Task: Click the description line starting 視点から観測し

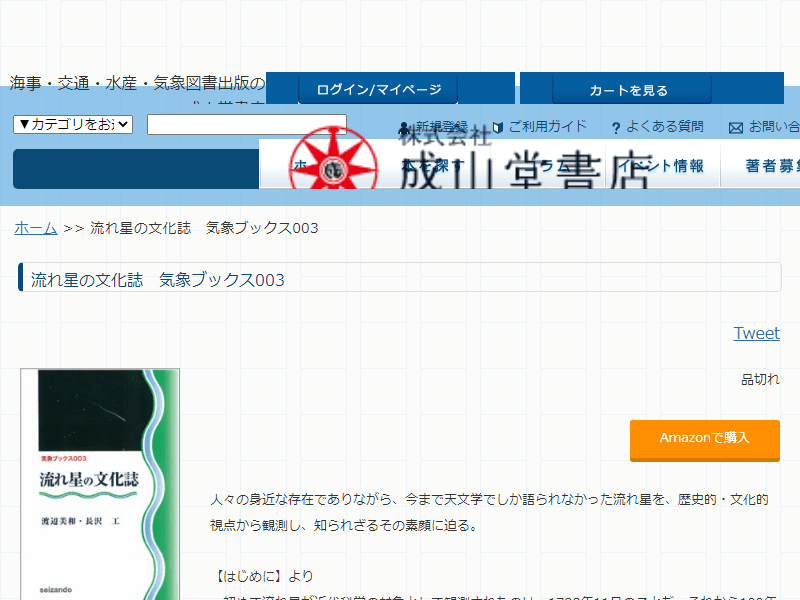Action: [344, 525]
